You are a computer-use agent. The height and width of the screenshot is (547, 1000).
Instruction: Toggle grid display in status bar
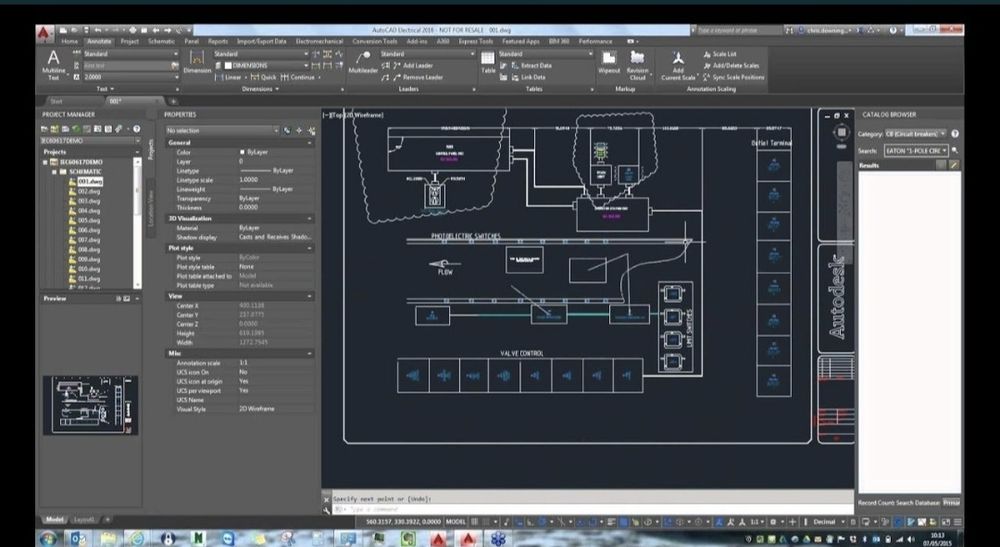[x=474, y=521]
